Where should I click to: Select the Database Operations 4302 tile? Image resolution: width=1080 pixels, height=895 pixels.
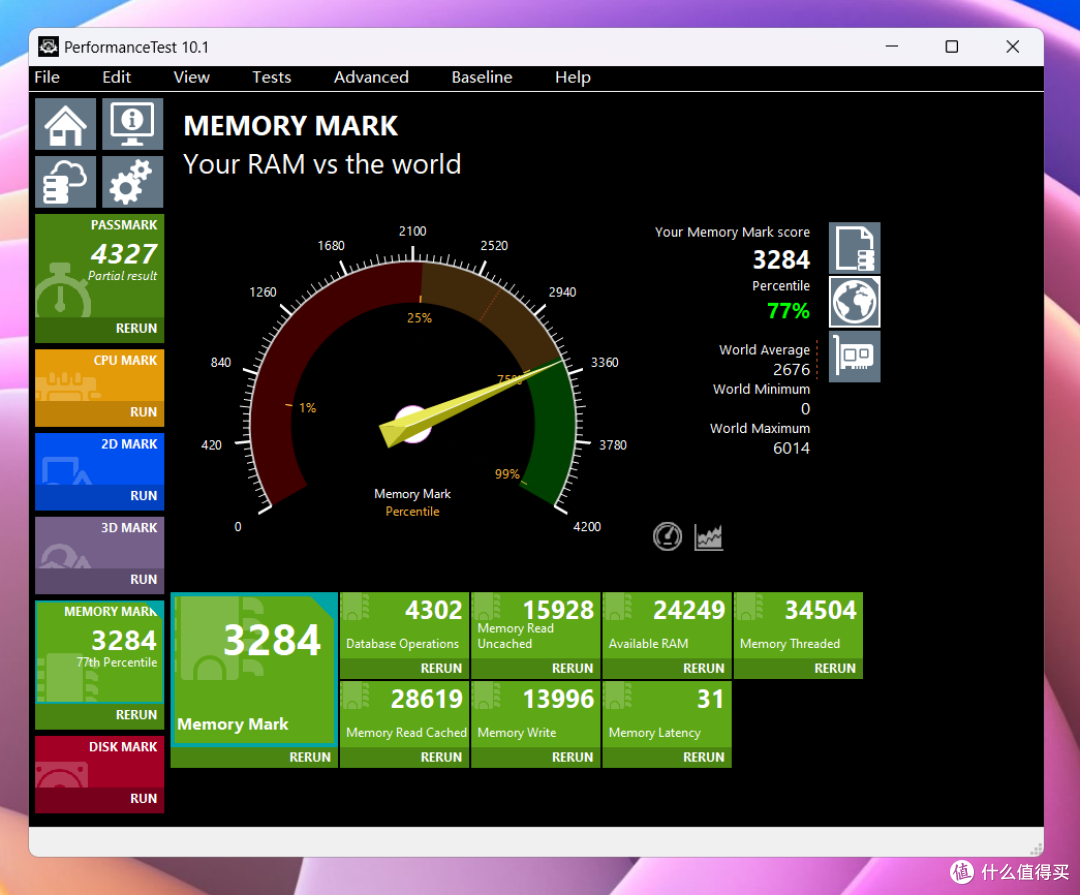click(404, 626)
